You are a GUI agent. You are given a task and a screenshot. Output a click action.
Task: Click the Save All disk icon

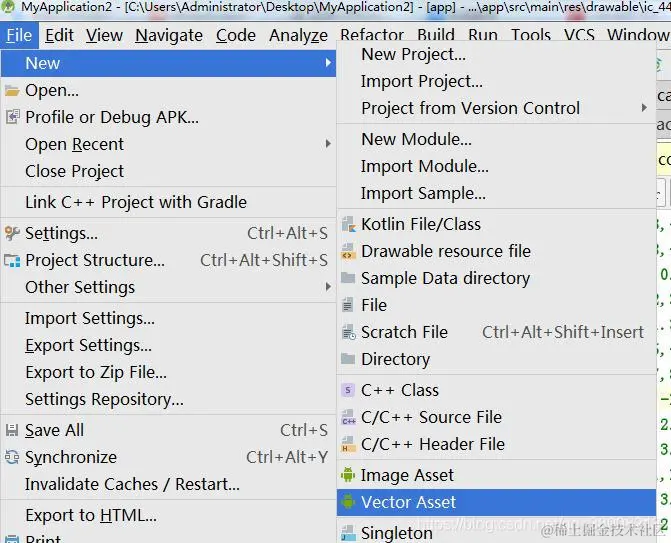(12, 430)
